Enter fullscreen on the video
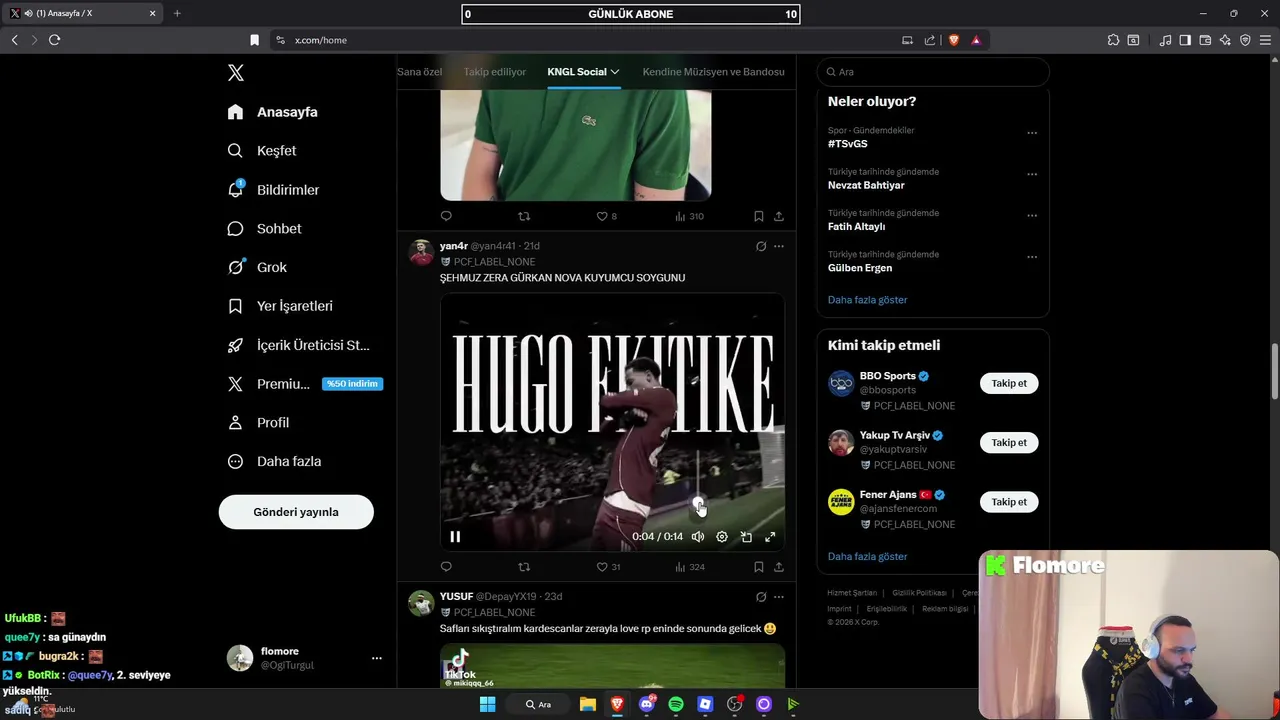1280x720 pixels. click(770, 537)
